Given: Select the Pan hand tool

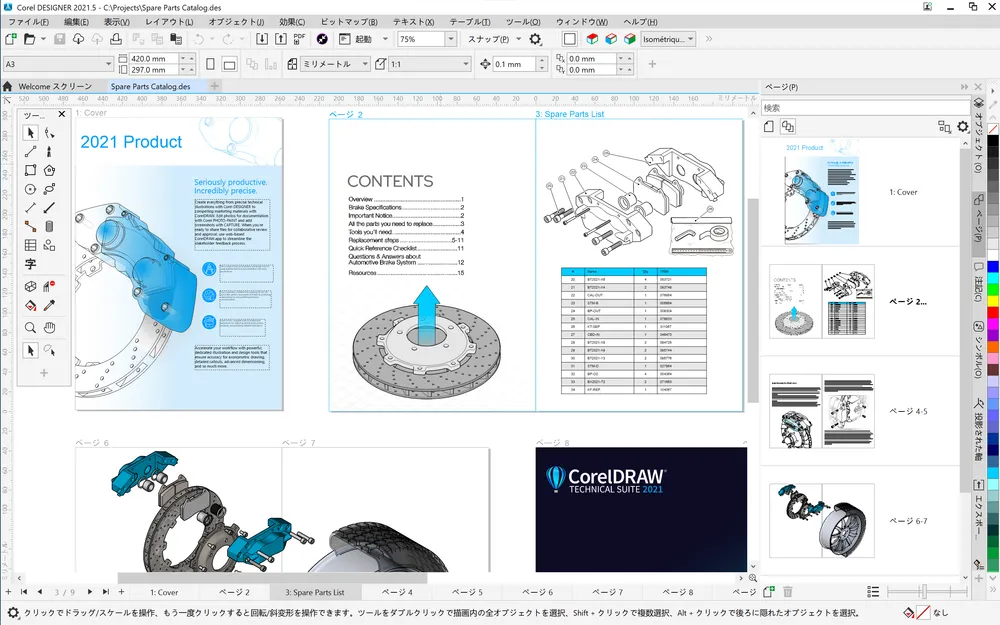Looking at the screenshot, I should point(49,328).
